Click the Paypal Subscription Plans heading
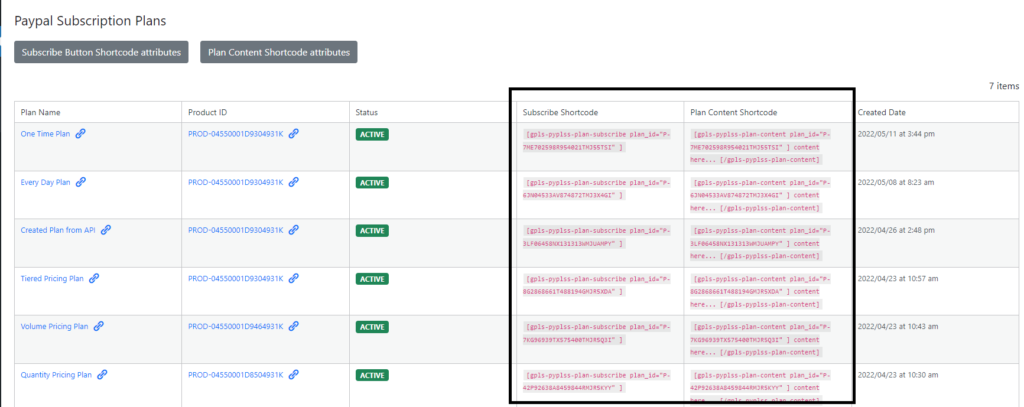1024x407 pixels. 90,21
